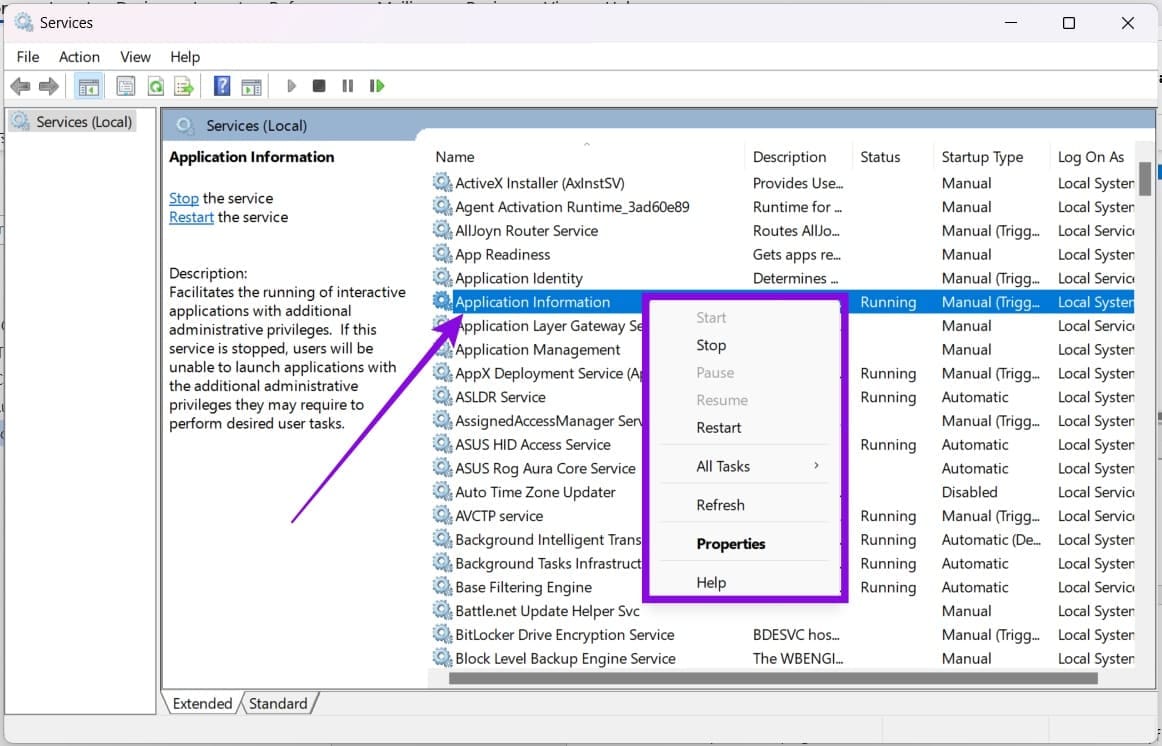This screenshot has height=746, width=1162.
Task: Select Services (Local) in the console tree
Action: pos(73,121)
